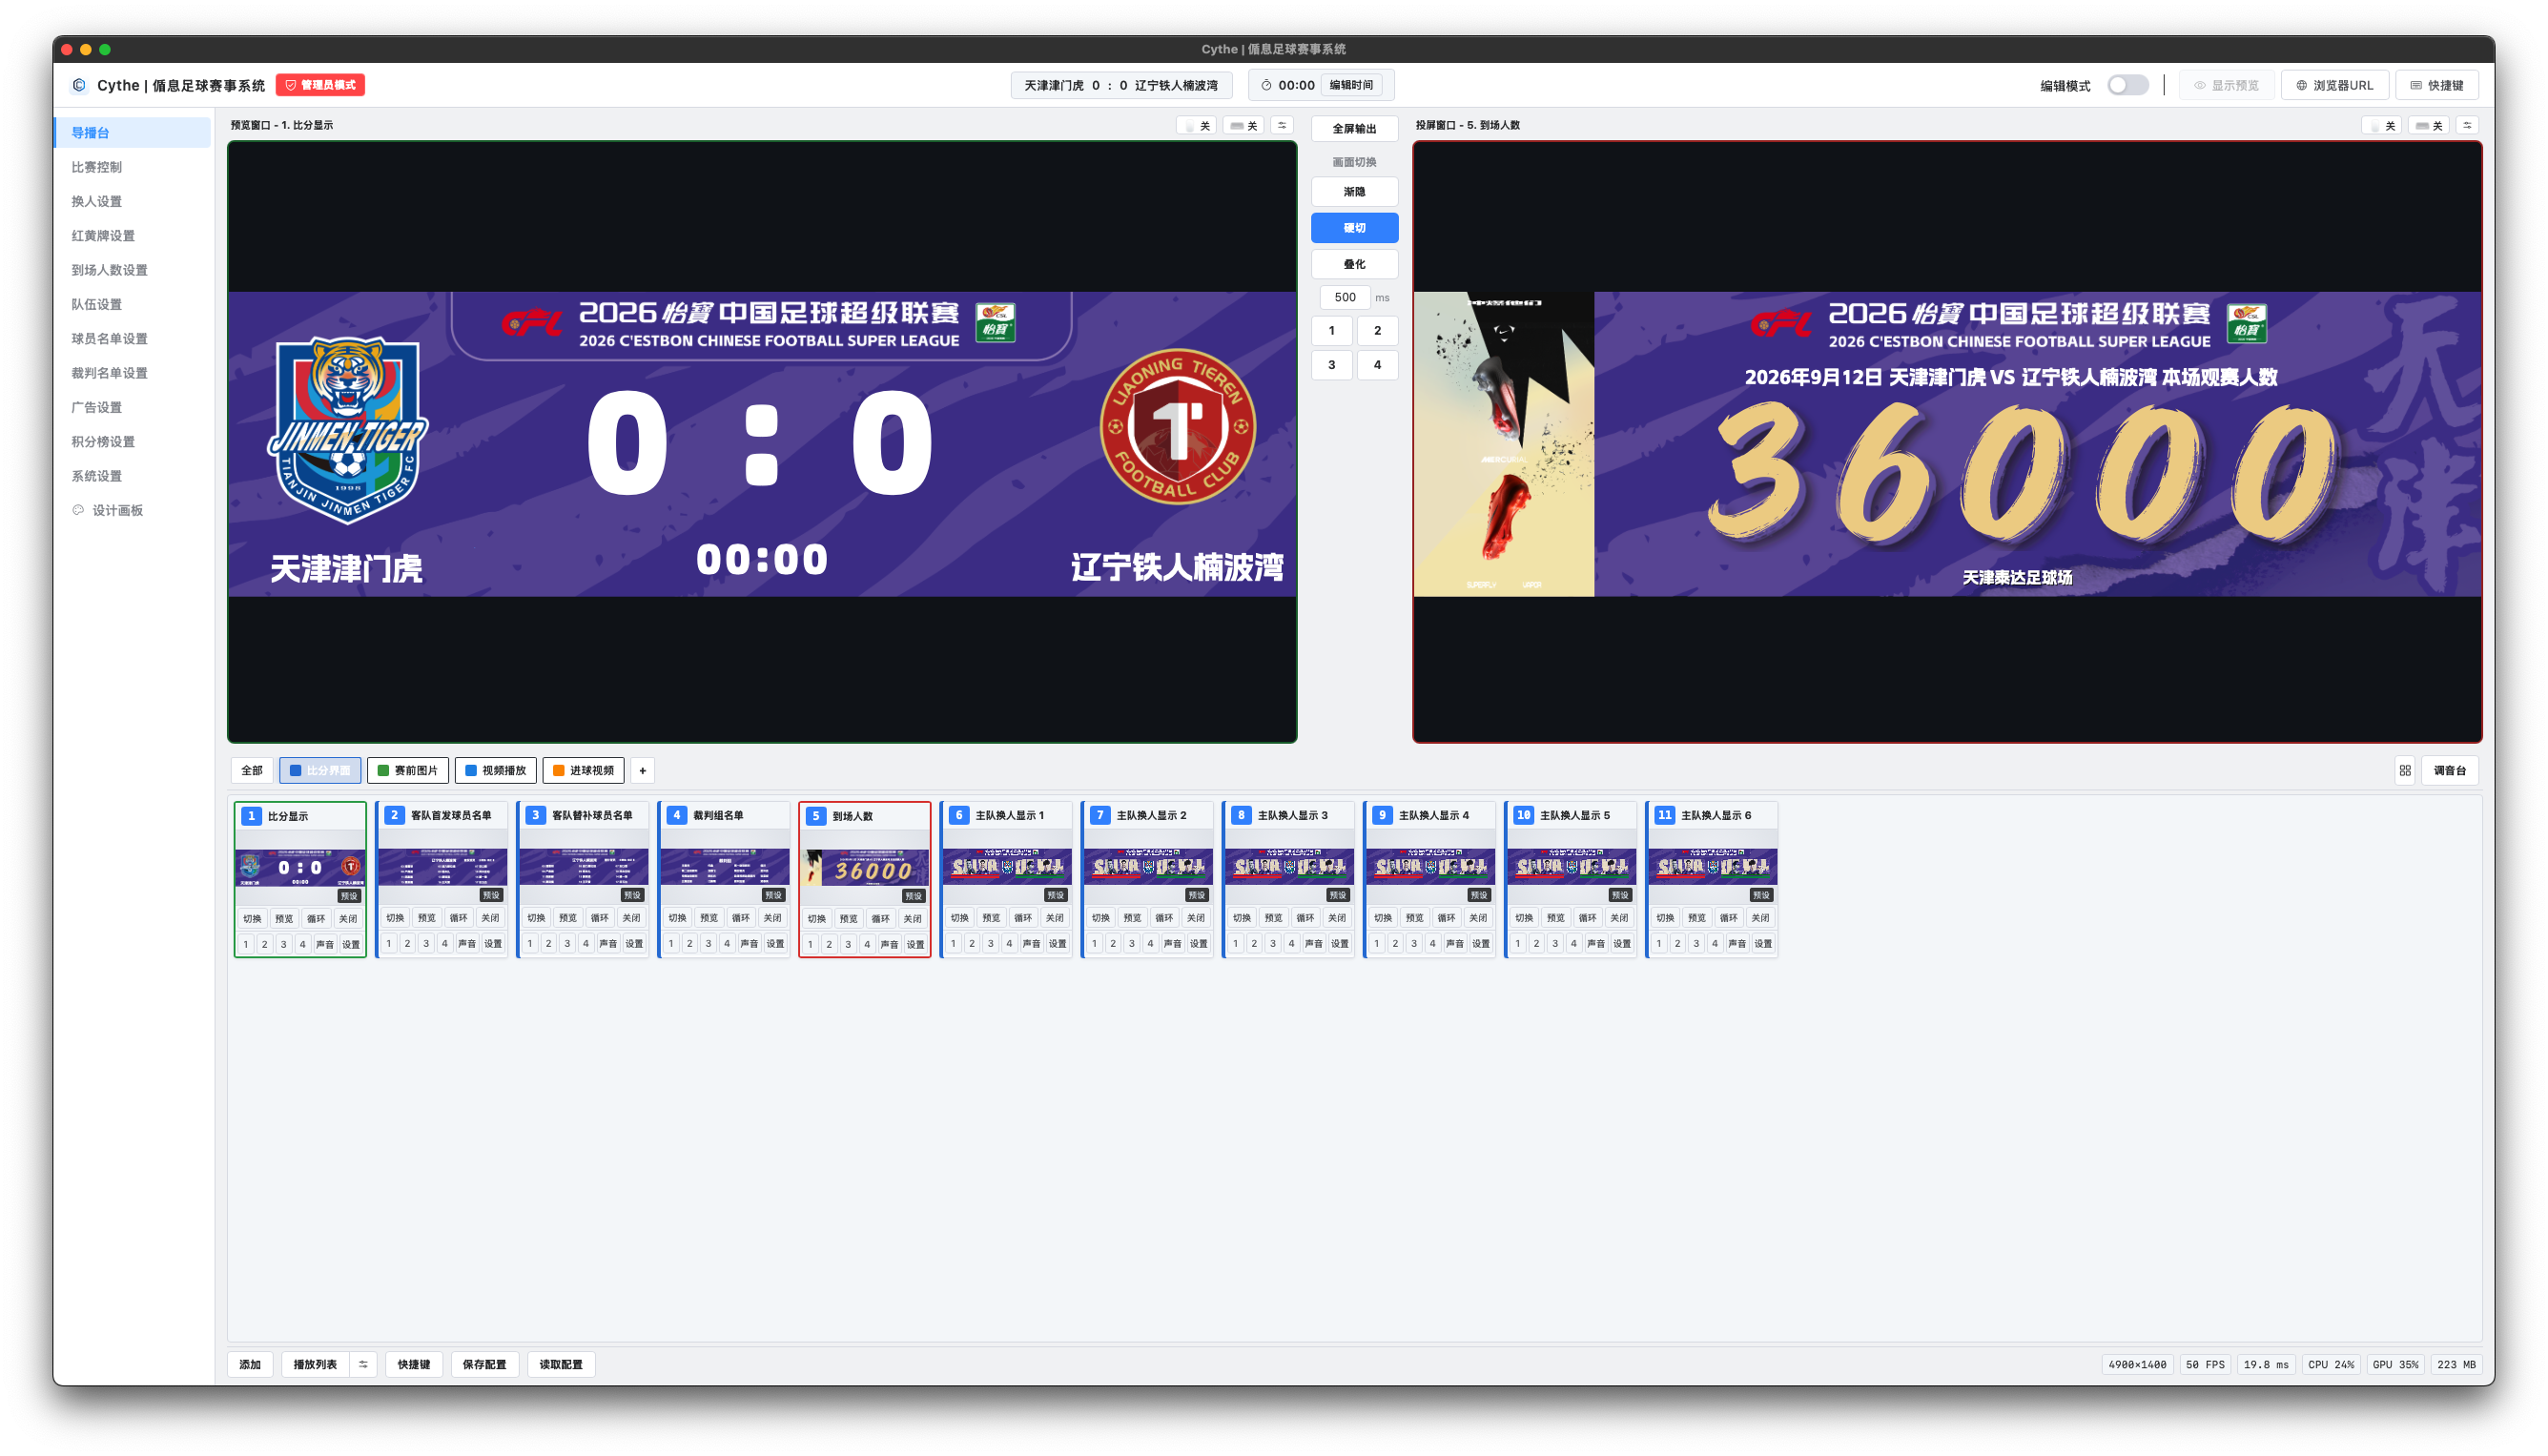Click 全屏输出 button

(x=1354, y=128)
